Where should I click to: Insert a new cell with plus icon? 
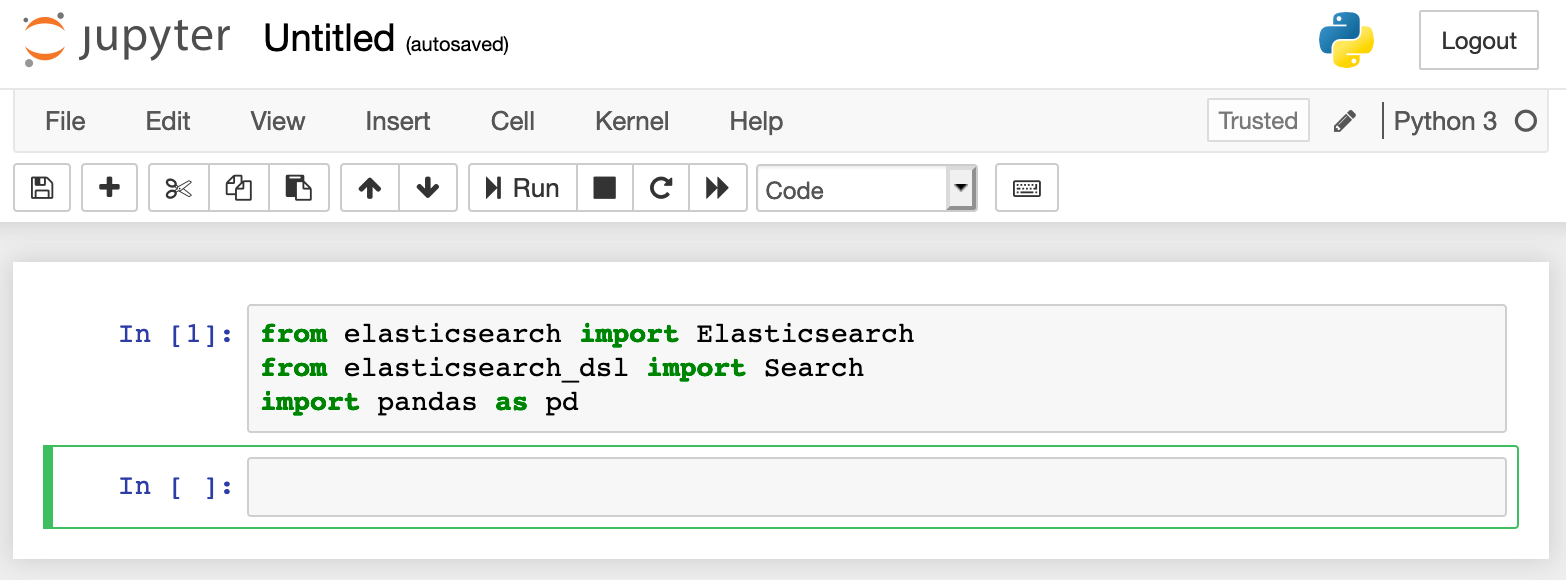[x=109, y=187]
